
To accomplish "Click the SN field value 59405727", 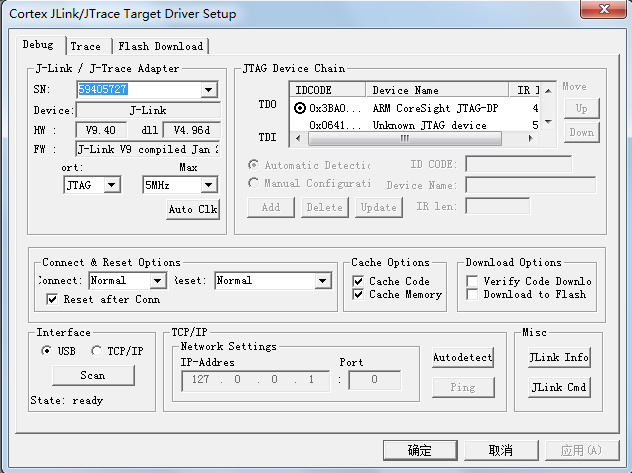I will 103,89.
